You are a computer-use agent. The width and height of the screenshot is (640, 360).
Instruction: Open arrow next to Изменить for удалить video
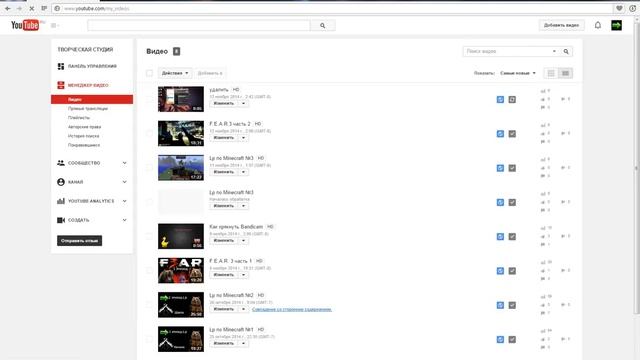click(x=243, y=103)
